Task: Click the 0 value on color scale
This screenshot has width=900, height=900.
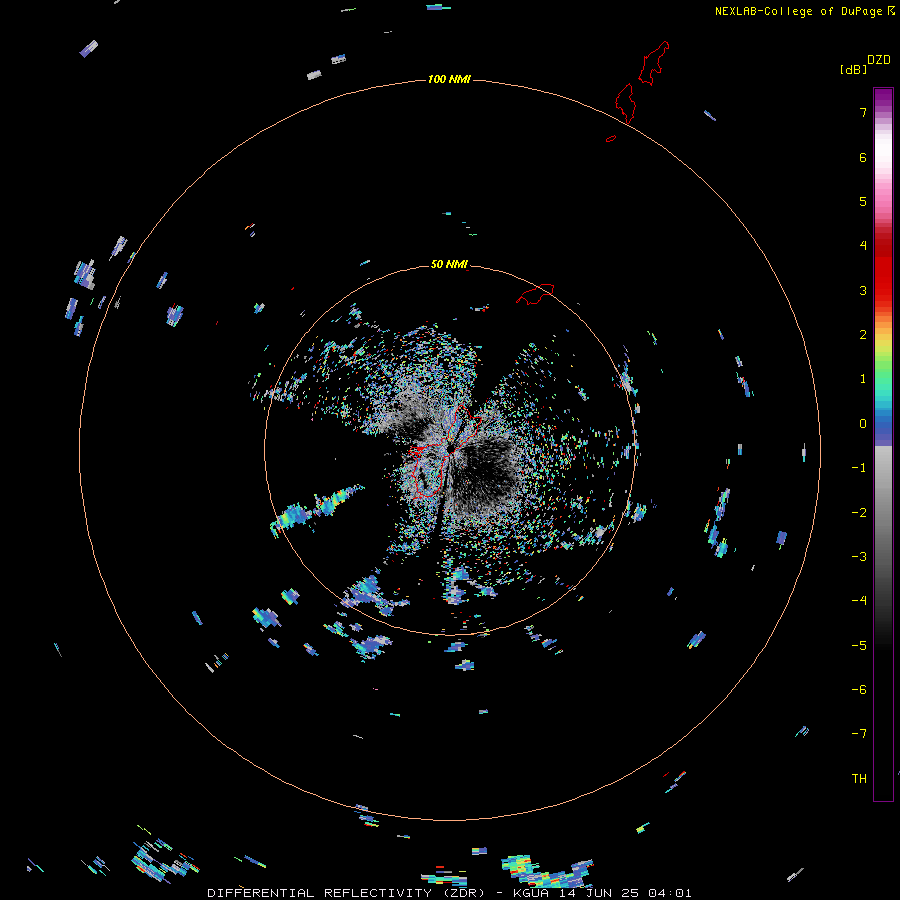Action: (863, 424)
